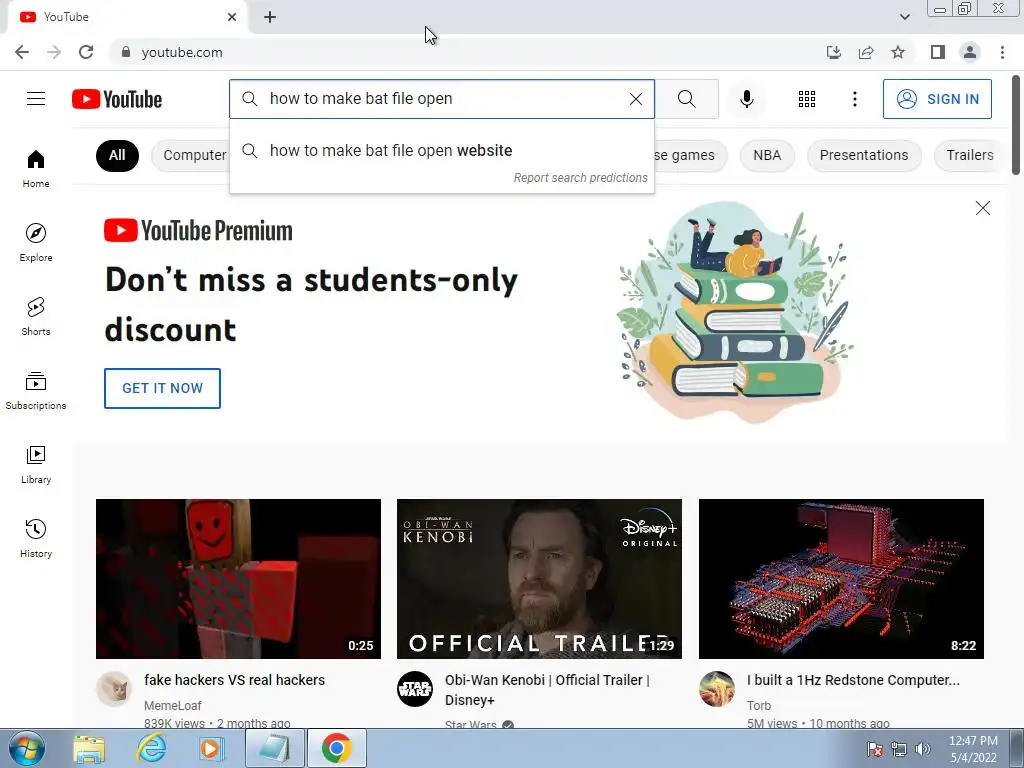Click the install app icon in address bar
The image size is (1024, 768).
tap(833, 52)
